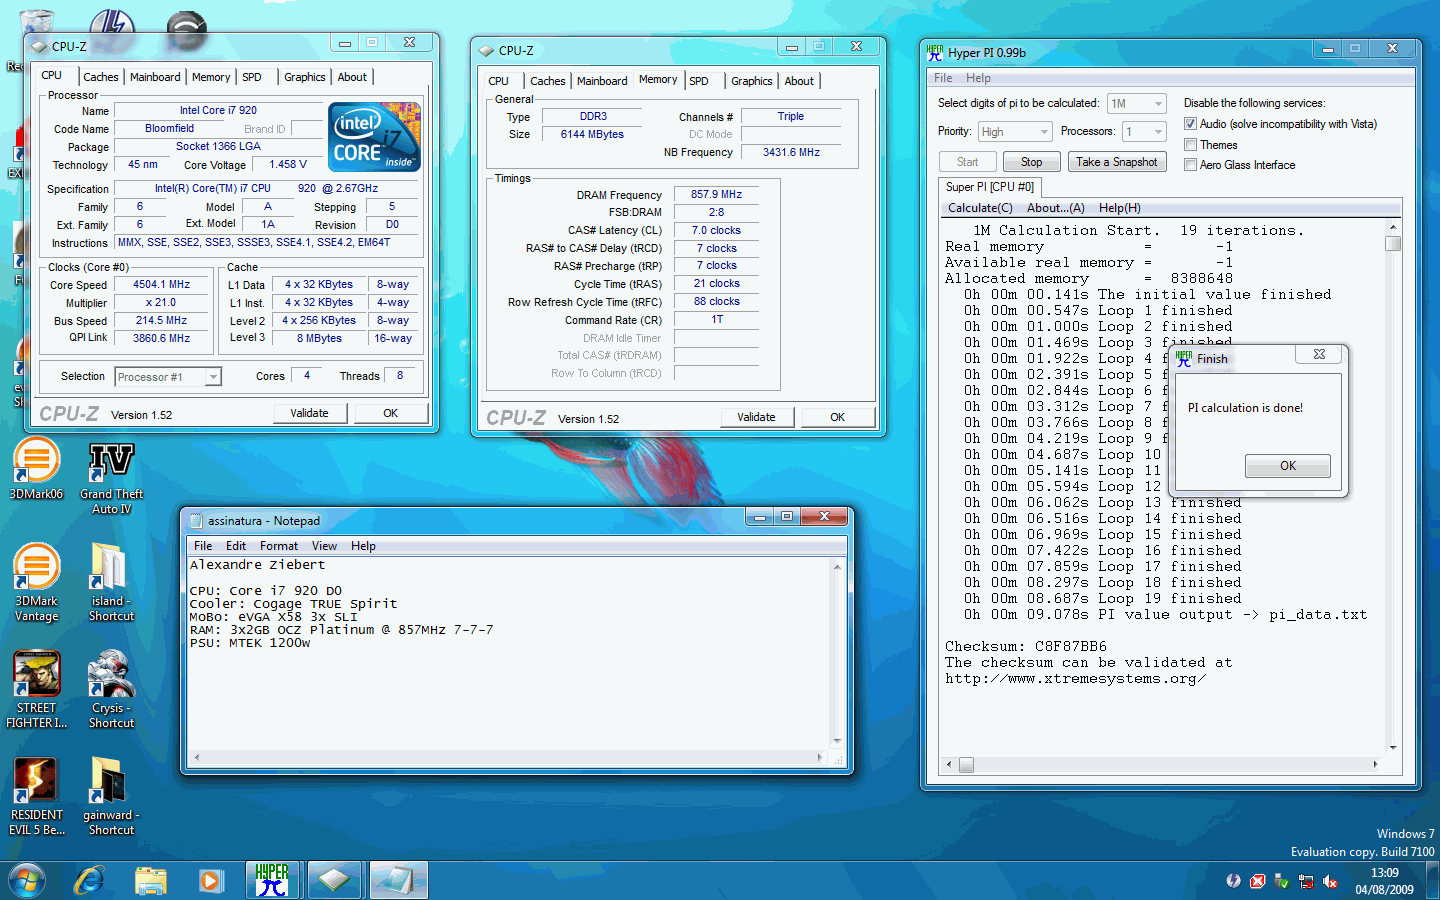Click Validate in left CPU-Z window
Viewport: 1440px width, 900px height.
click(309, 413)
